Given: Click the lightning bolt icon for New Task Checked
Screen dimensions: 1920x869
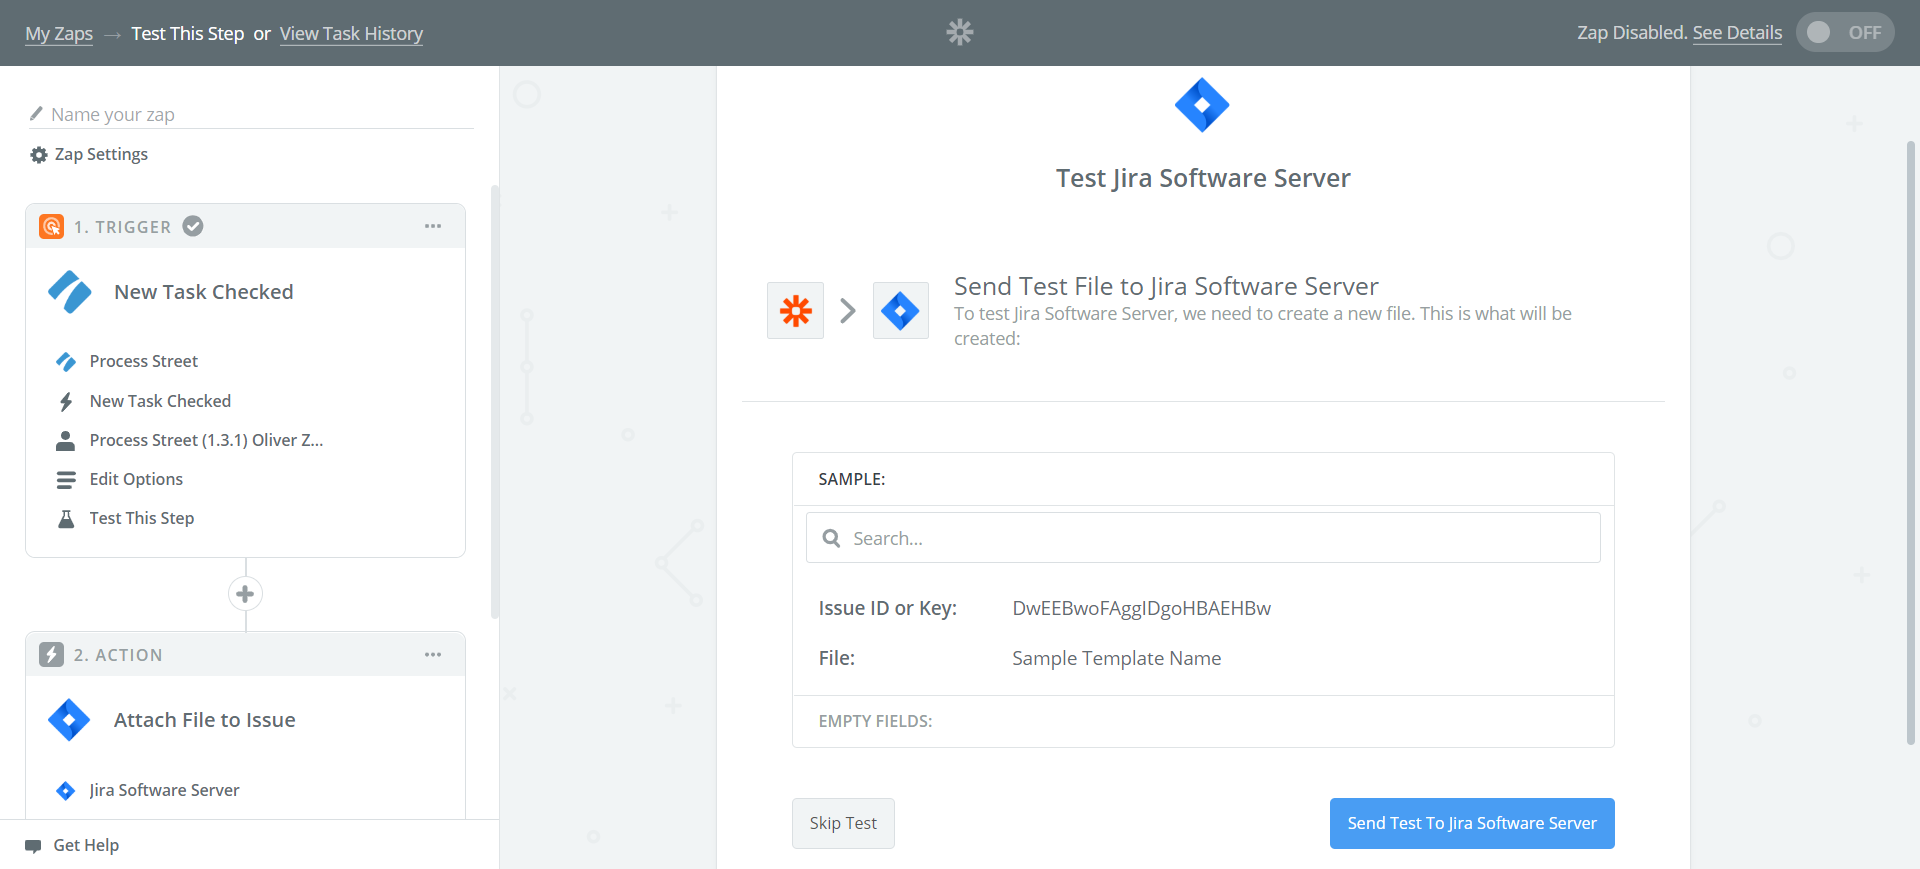Looking at the screenshot, I should coord(66,401).
